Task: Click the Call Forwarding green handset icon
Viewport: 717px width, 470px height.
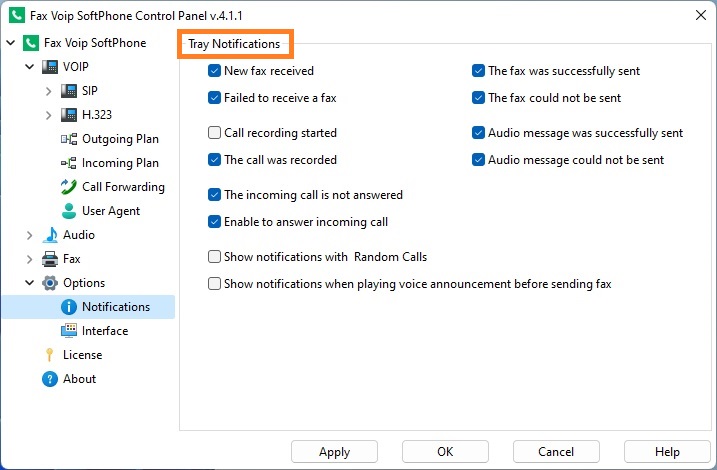Action: tap(69, 187)
